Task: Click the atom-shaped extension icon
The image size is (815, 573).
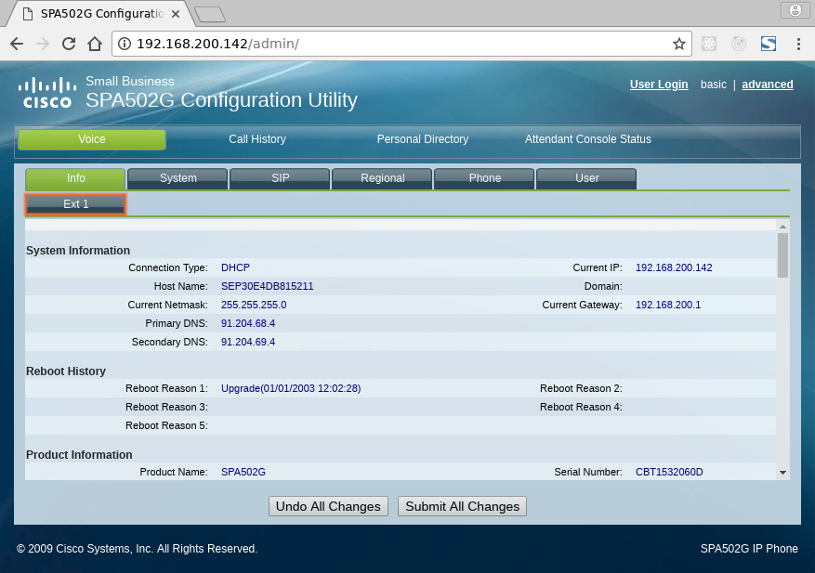Action: (x=709, y=44)
